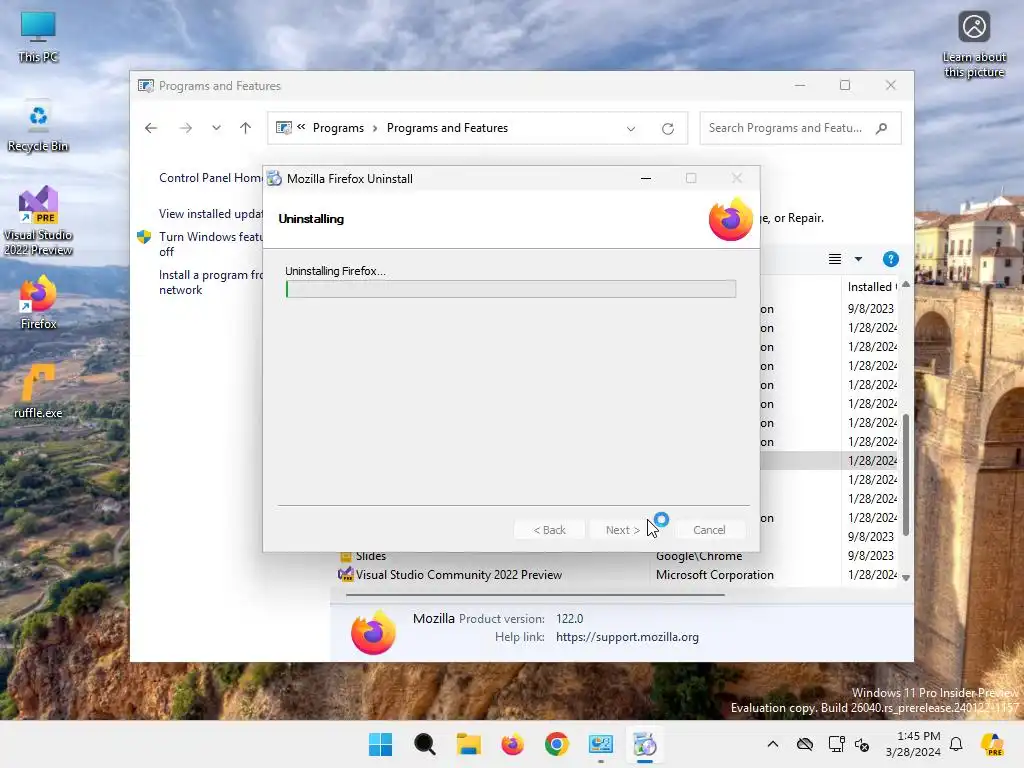Open recent locations chevron next to forward arrow
The height and width of the screenshot is (768, 1024).
click(216, 128)
